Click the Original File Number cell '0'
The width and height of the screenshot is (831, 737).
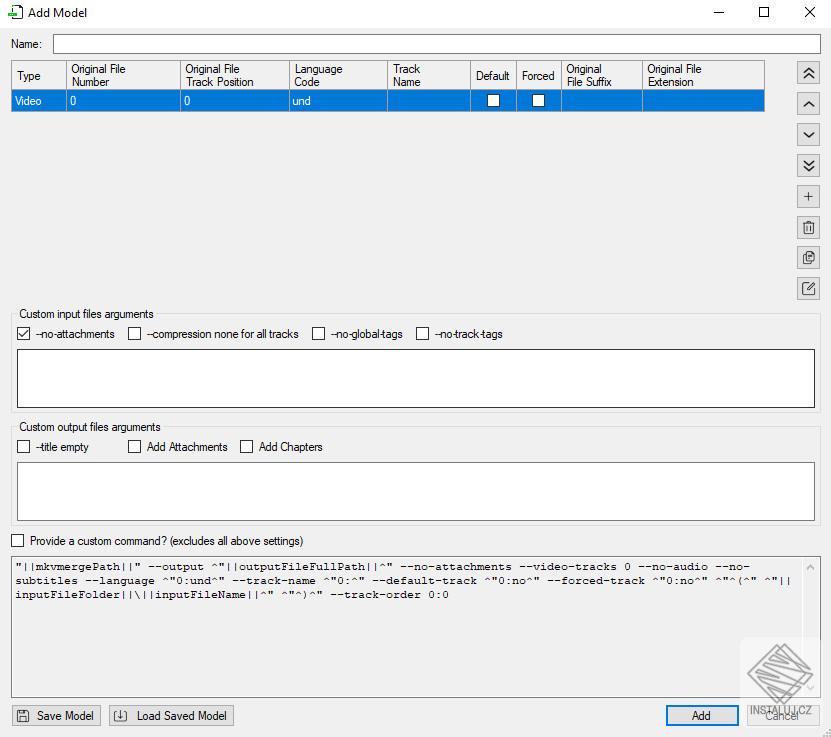point(123,101)
